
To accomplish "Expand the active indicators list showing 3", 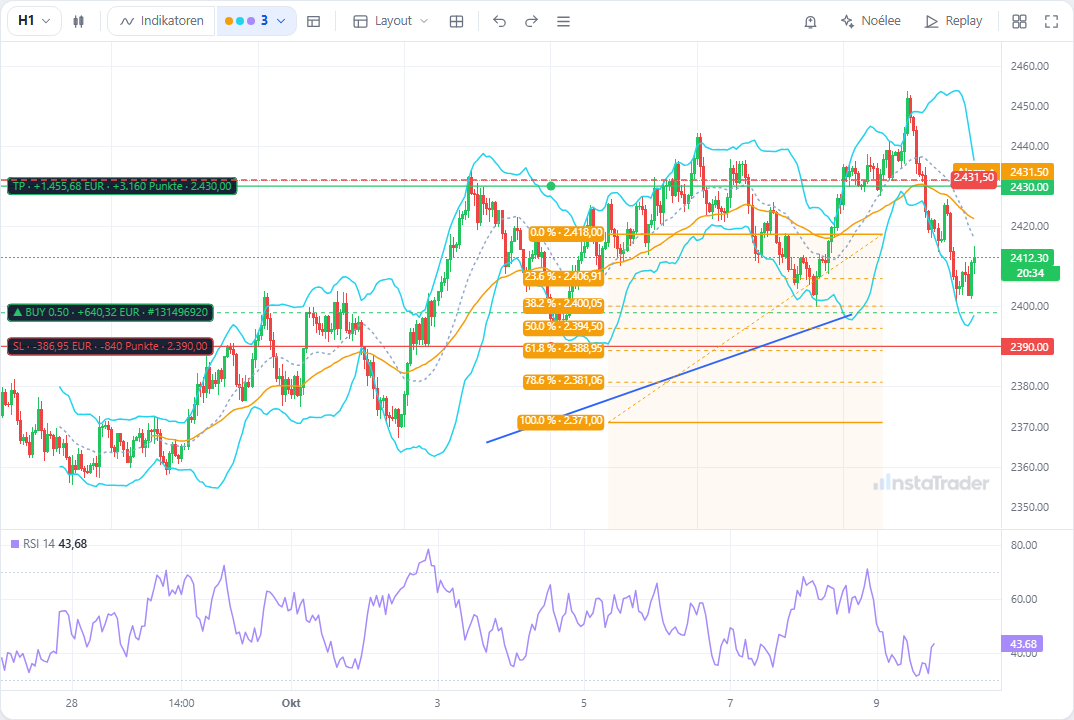I will 256,21.
